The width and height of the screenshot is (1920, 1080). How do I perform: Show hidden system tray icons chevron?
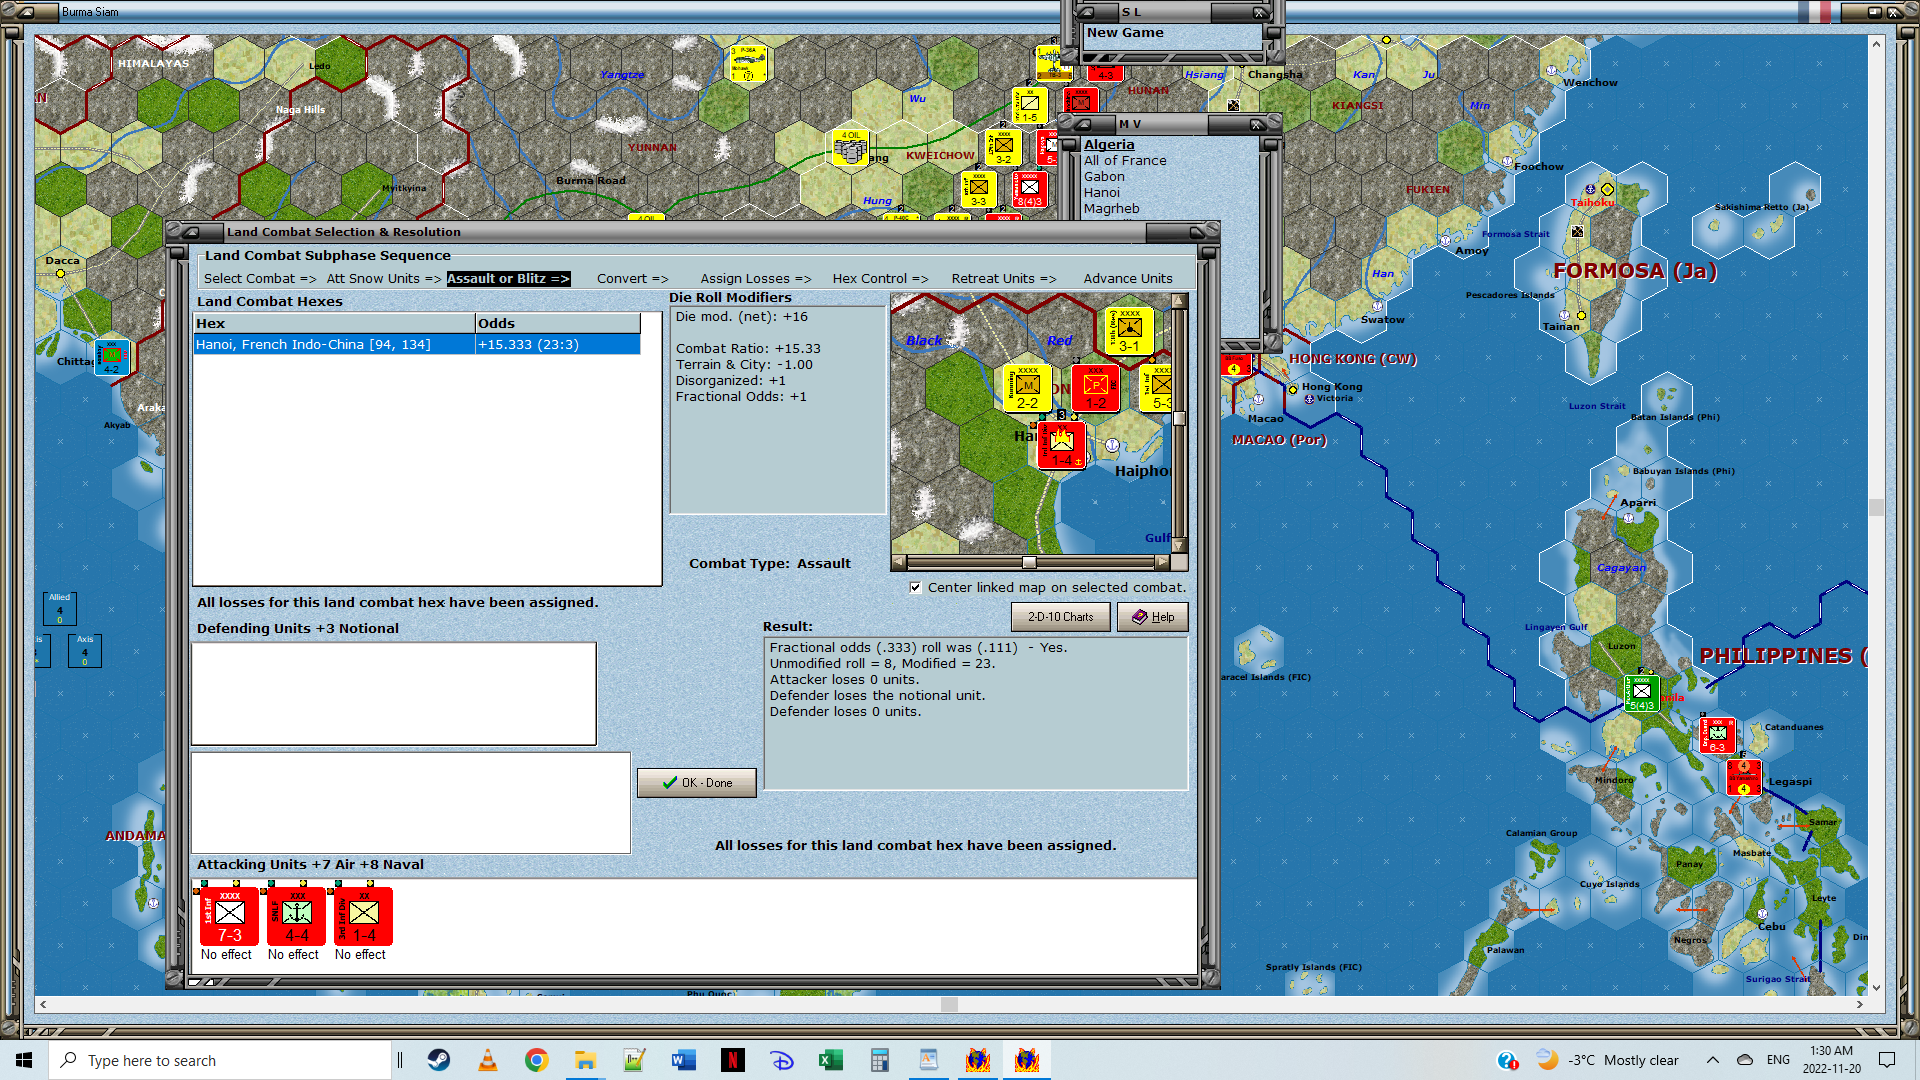pos(1712,1060)
